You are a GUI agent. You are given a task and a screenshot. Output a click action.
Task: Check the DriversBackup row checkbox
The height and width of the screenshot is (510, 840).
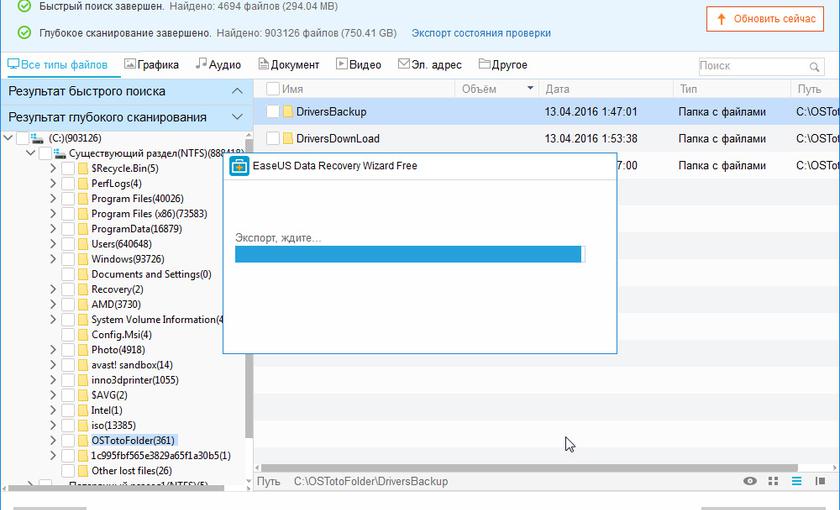coord(273,111)
